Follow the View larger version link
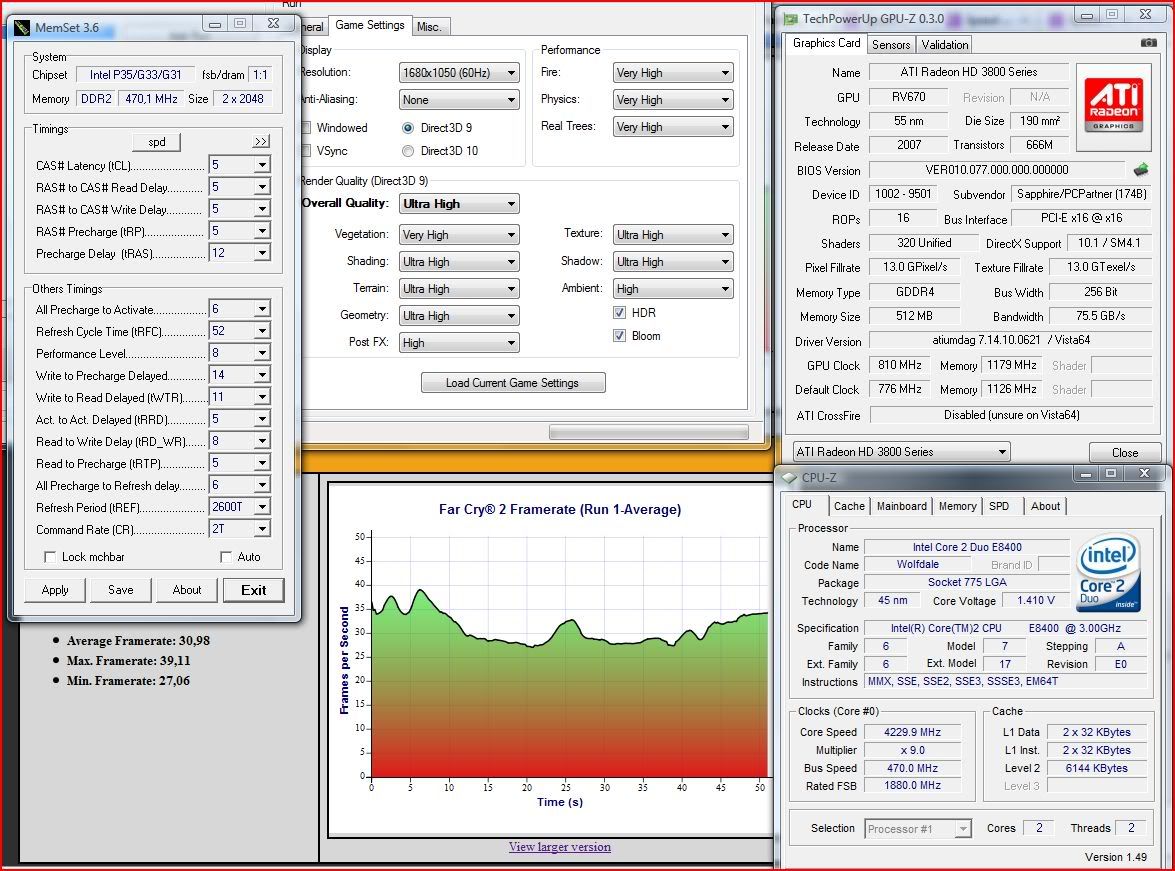This screenshot has width=1175, height=871. tap(559, 847)
